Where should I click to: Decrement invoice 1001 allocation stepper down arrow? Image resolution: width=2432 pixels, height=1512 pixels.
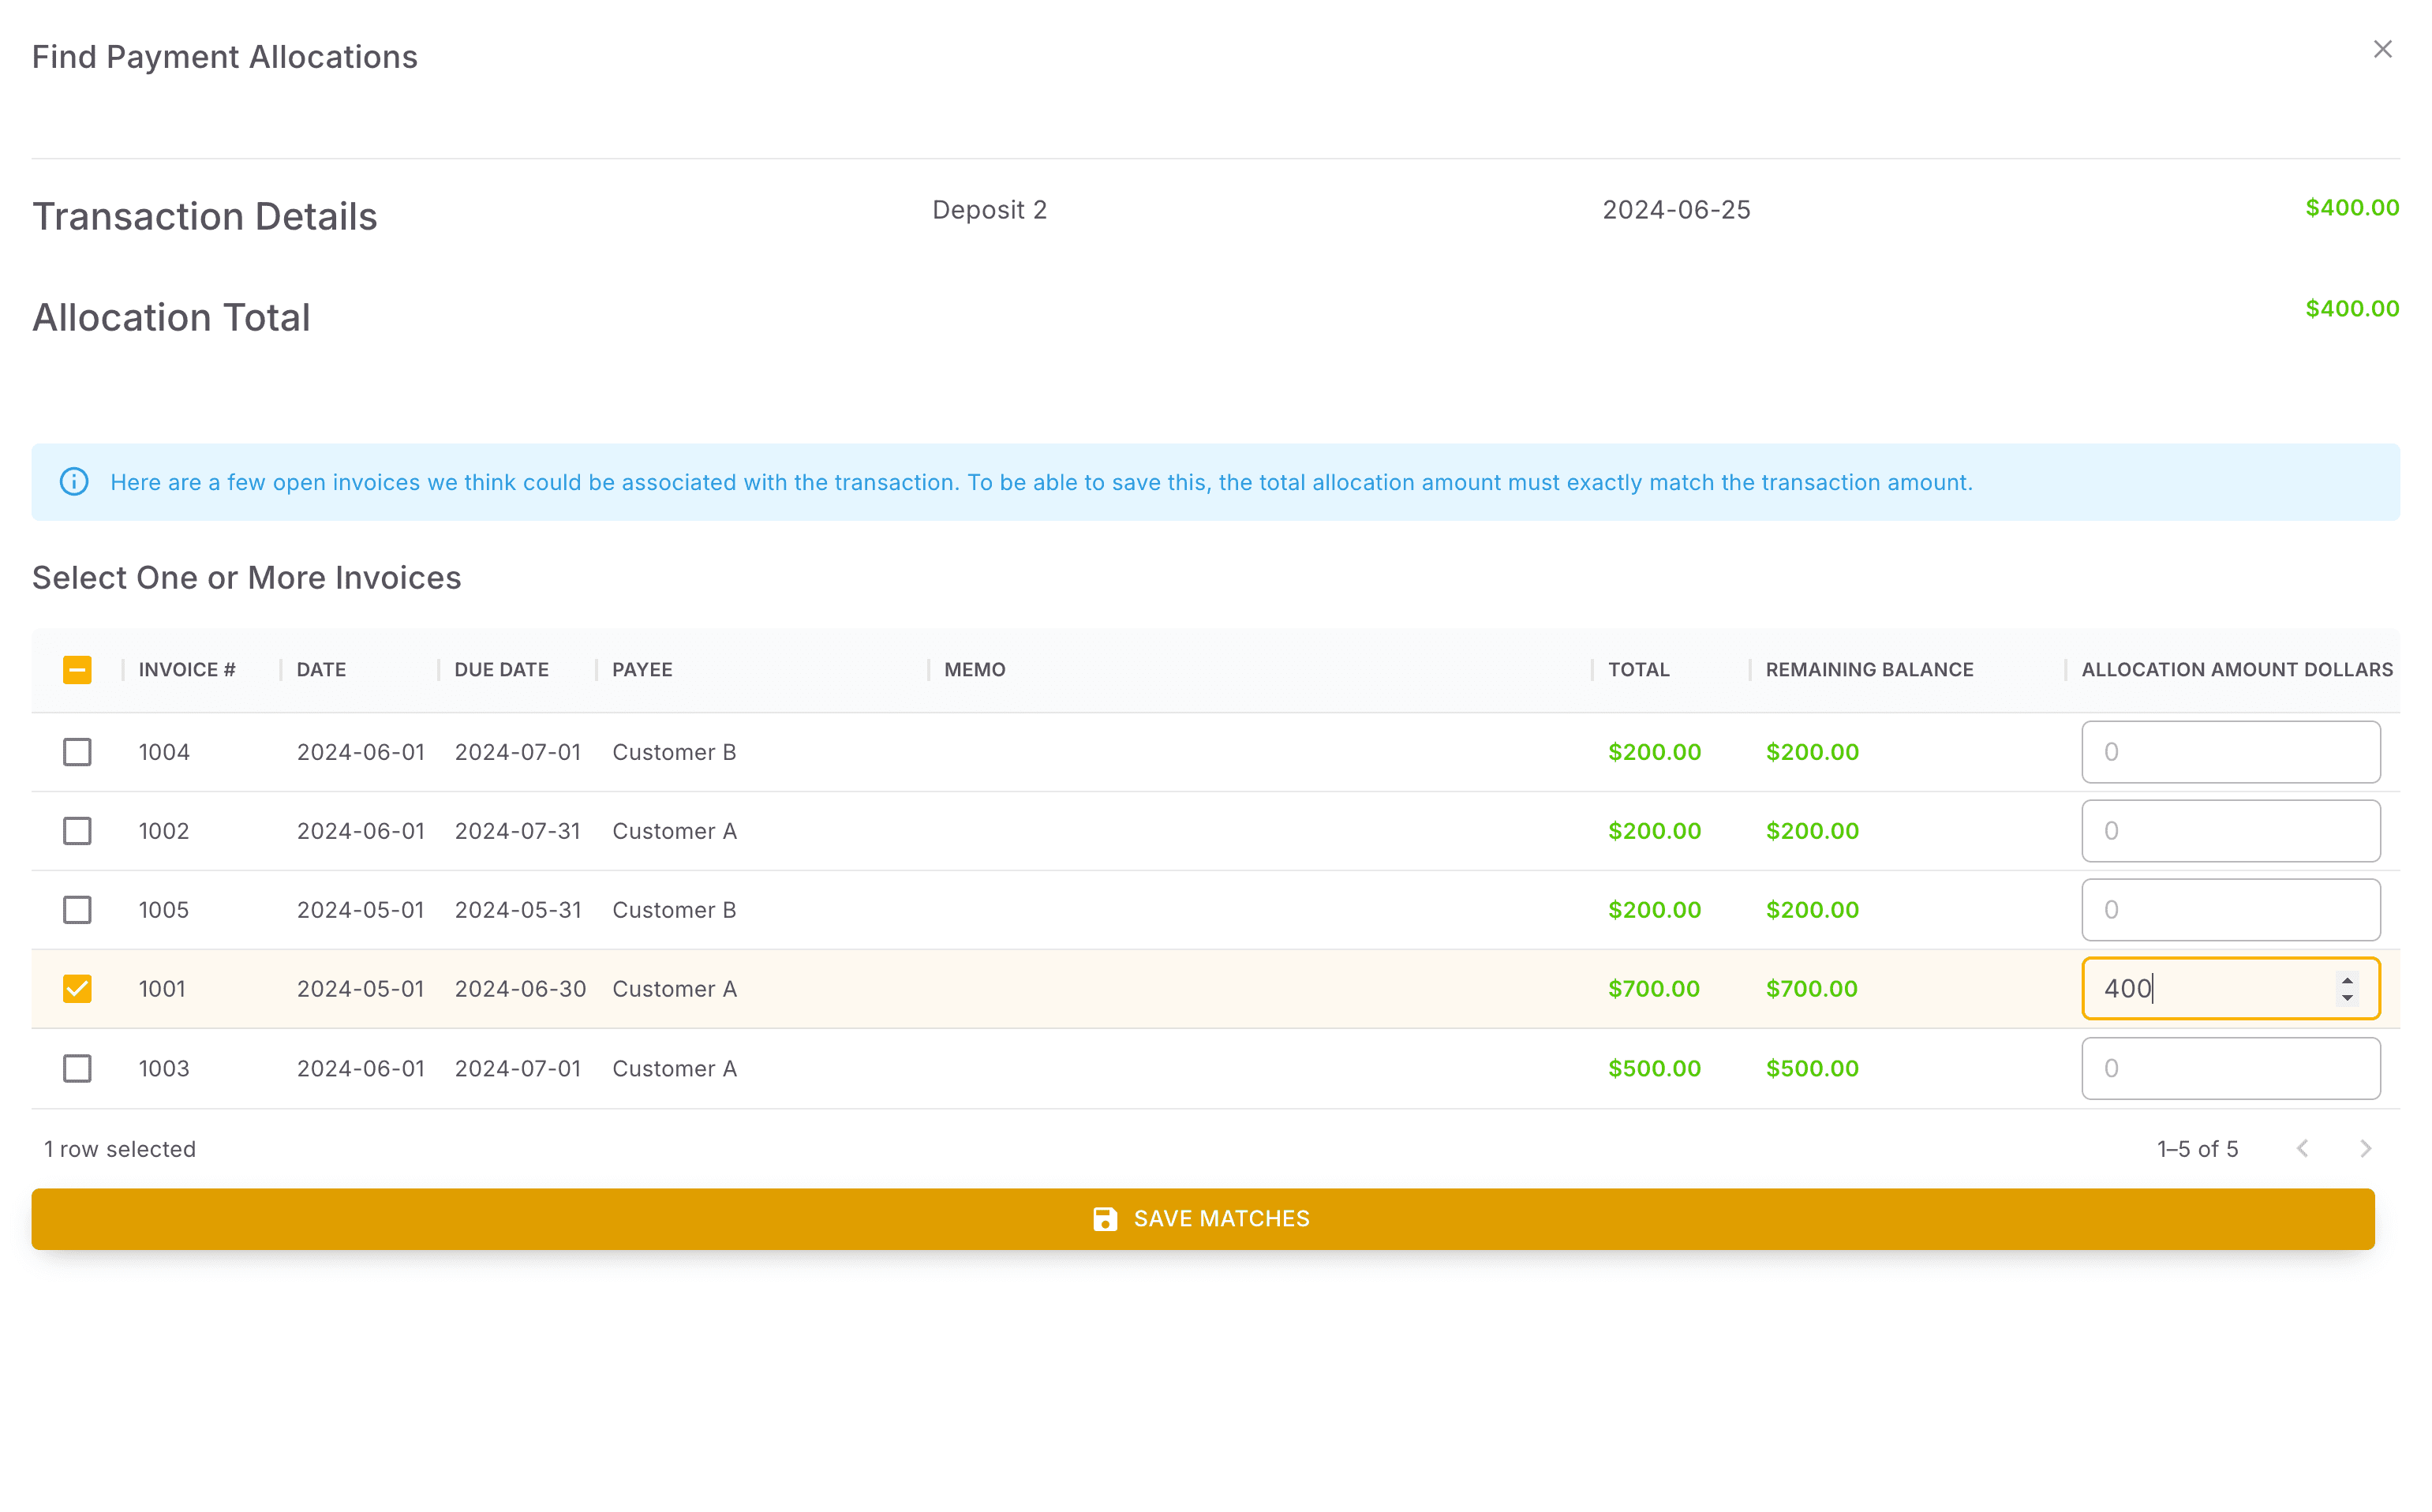(2347, 998)
